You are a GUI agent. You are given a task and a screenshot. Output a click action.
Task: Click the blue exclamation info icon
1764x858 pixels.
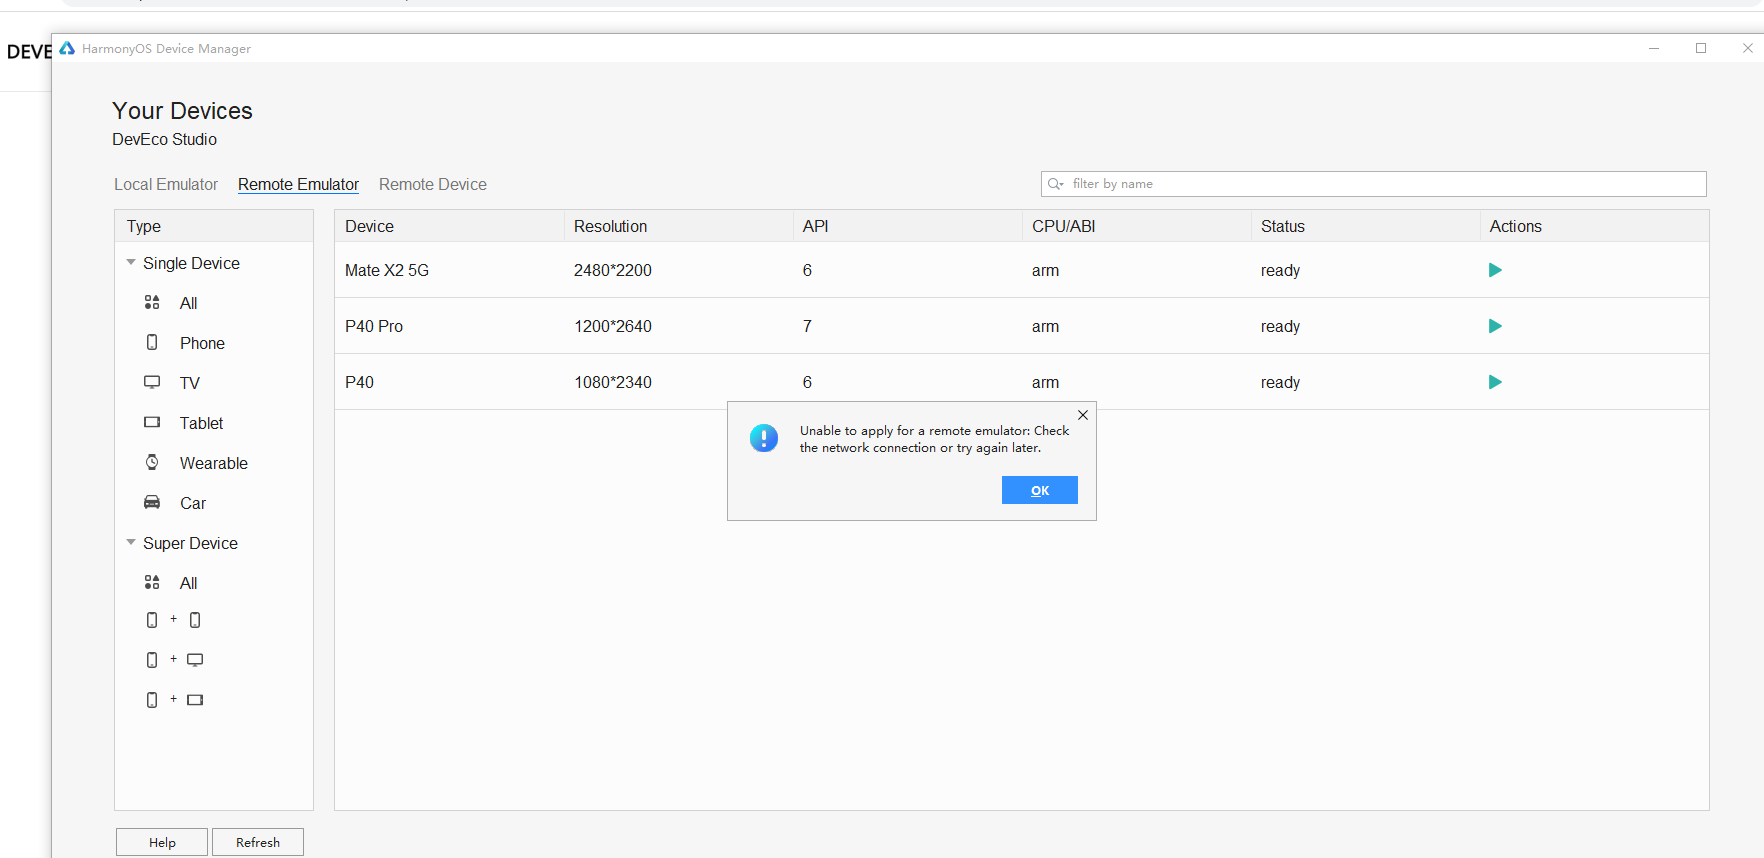764,438
